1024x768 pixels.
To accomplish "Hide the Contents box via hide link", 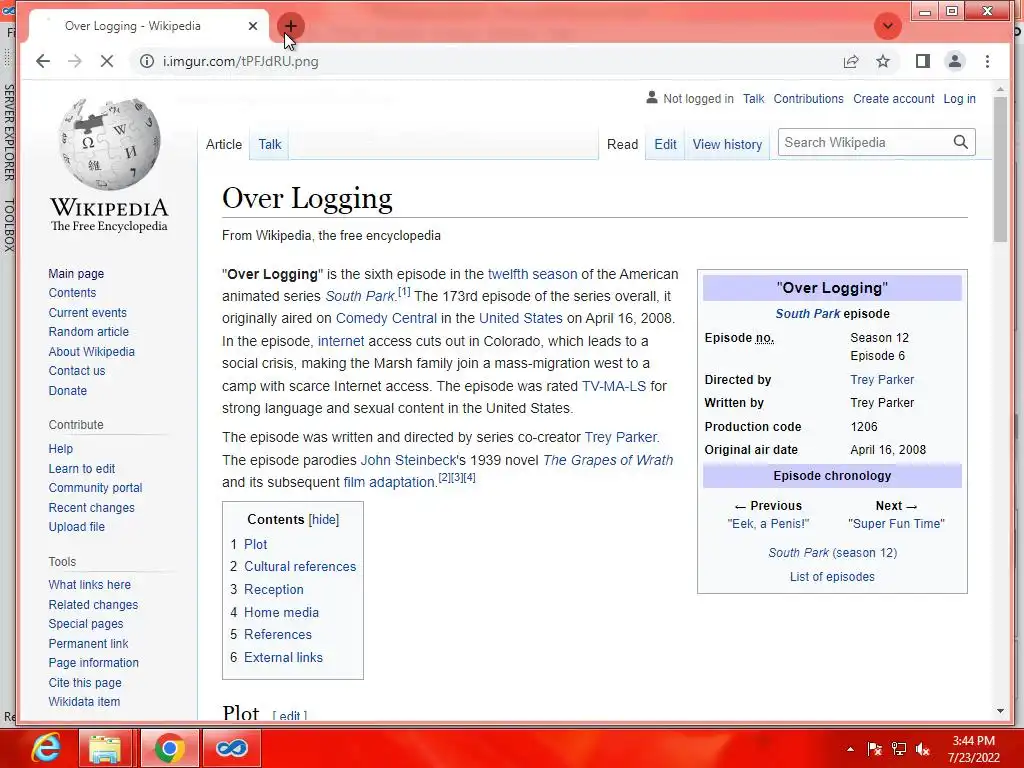I will pyautogui.click(x=324, y=520).
